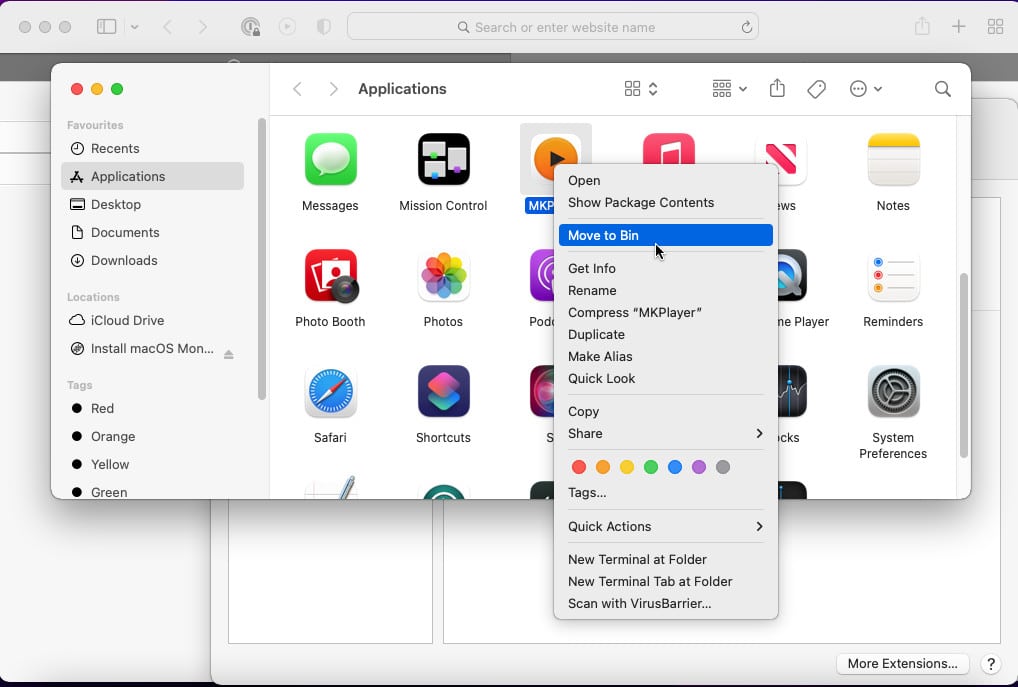Image resolution: width=1018 pixels, height=687 pixels.
Task: Select the Reminders app icon
Action: pos(893,275)
